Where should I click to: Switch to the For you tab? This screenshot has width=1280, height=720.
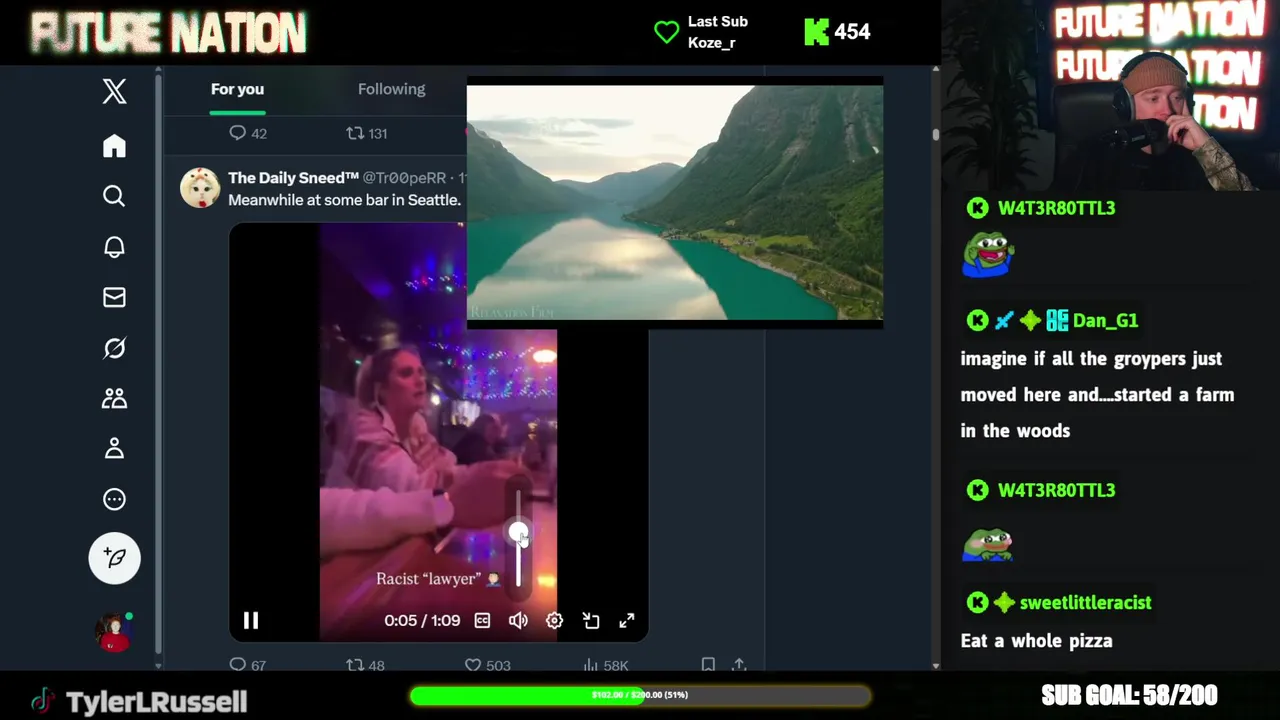click(237, 89)
